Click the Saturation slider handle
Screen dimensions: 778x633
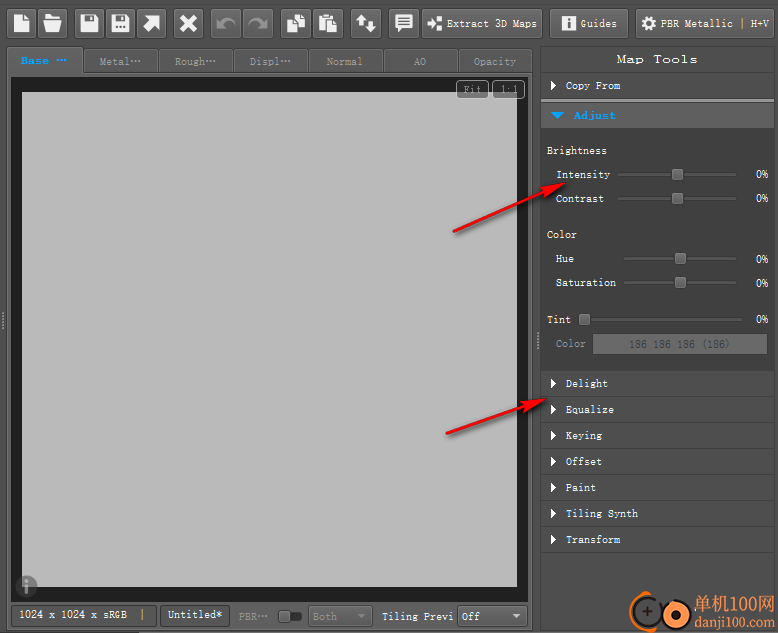point(680,282)
